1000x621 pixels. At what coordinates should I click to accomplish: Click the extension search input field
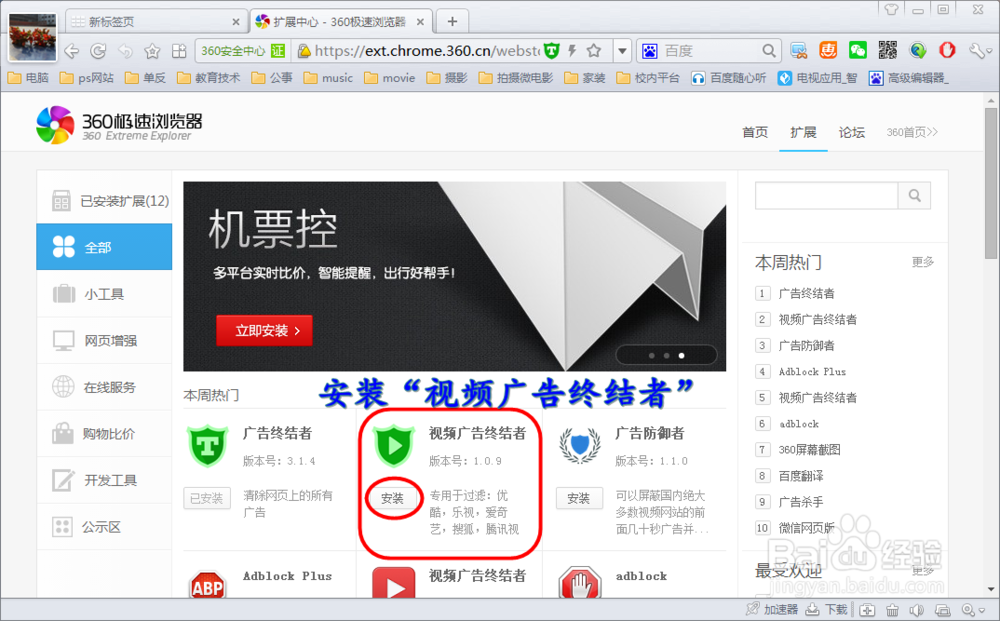point(827,196)
